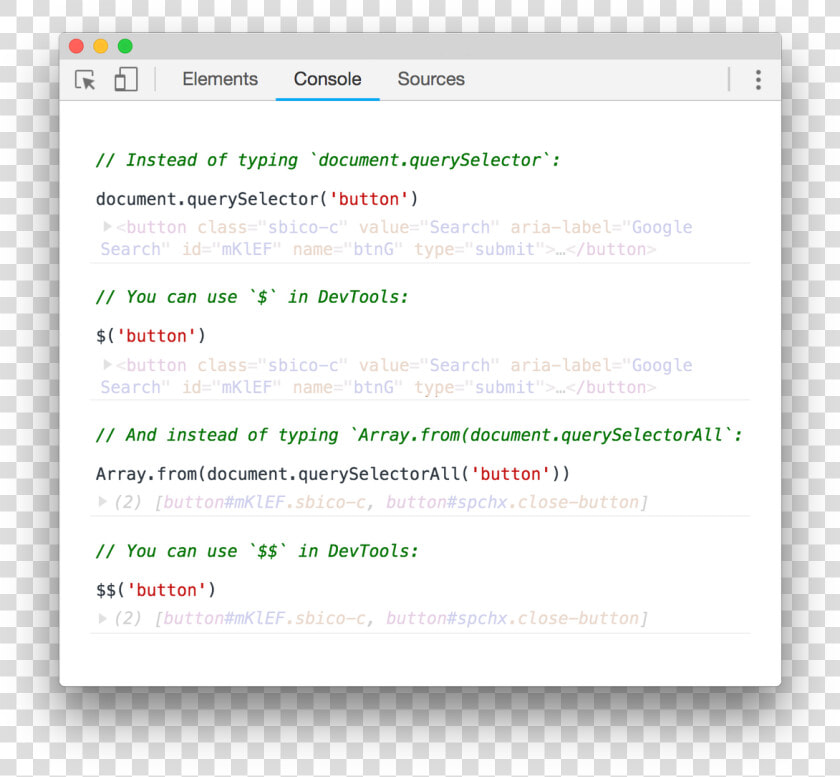
Task: Minimize the window with the yellow button
Action: pos(101,46)
